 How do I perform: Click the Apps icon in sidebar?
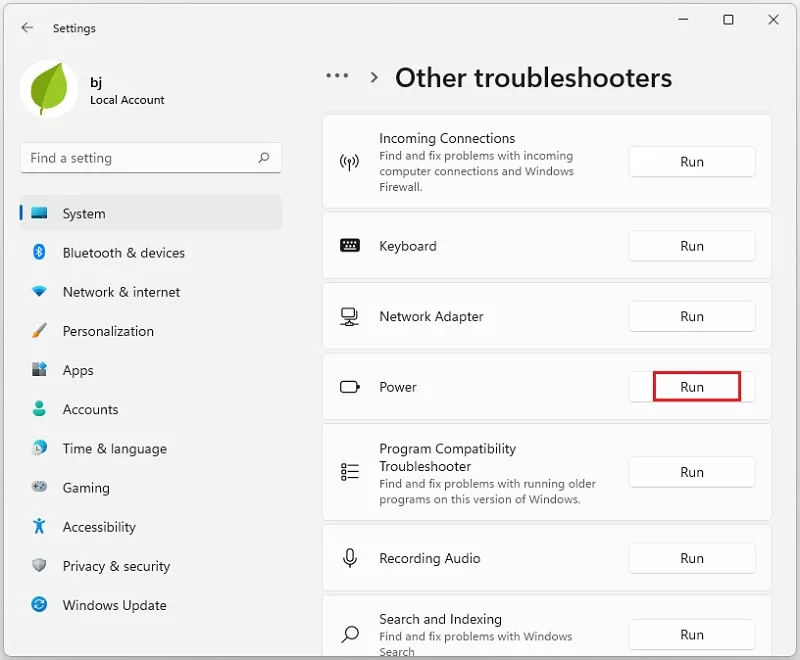coord(39,369)
